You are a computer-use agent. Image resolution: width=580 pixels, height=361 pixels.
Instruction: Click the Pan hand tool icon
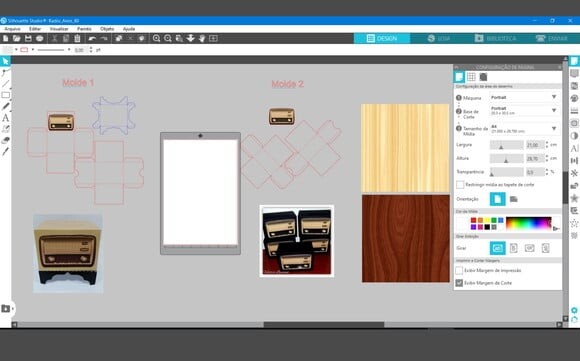(x=202, y=38)
